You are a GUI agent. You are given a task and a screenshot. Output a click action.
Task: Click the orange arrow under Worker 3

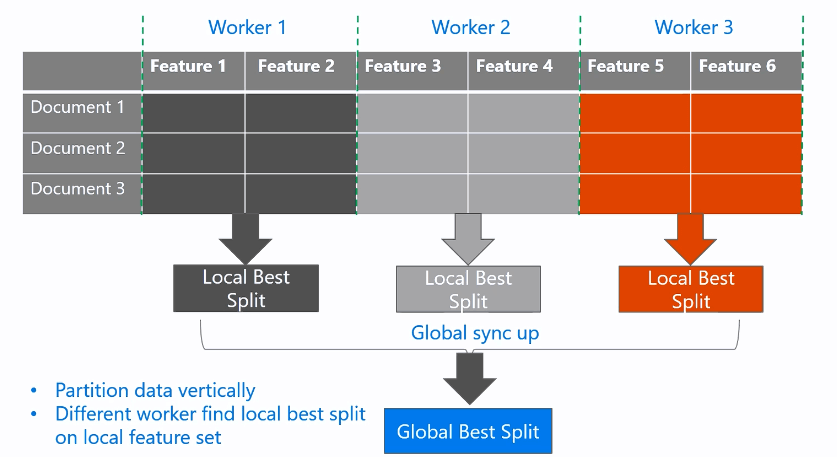click(x=691, y=239)
